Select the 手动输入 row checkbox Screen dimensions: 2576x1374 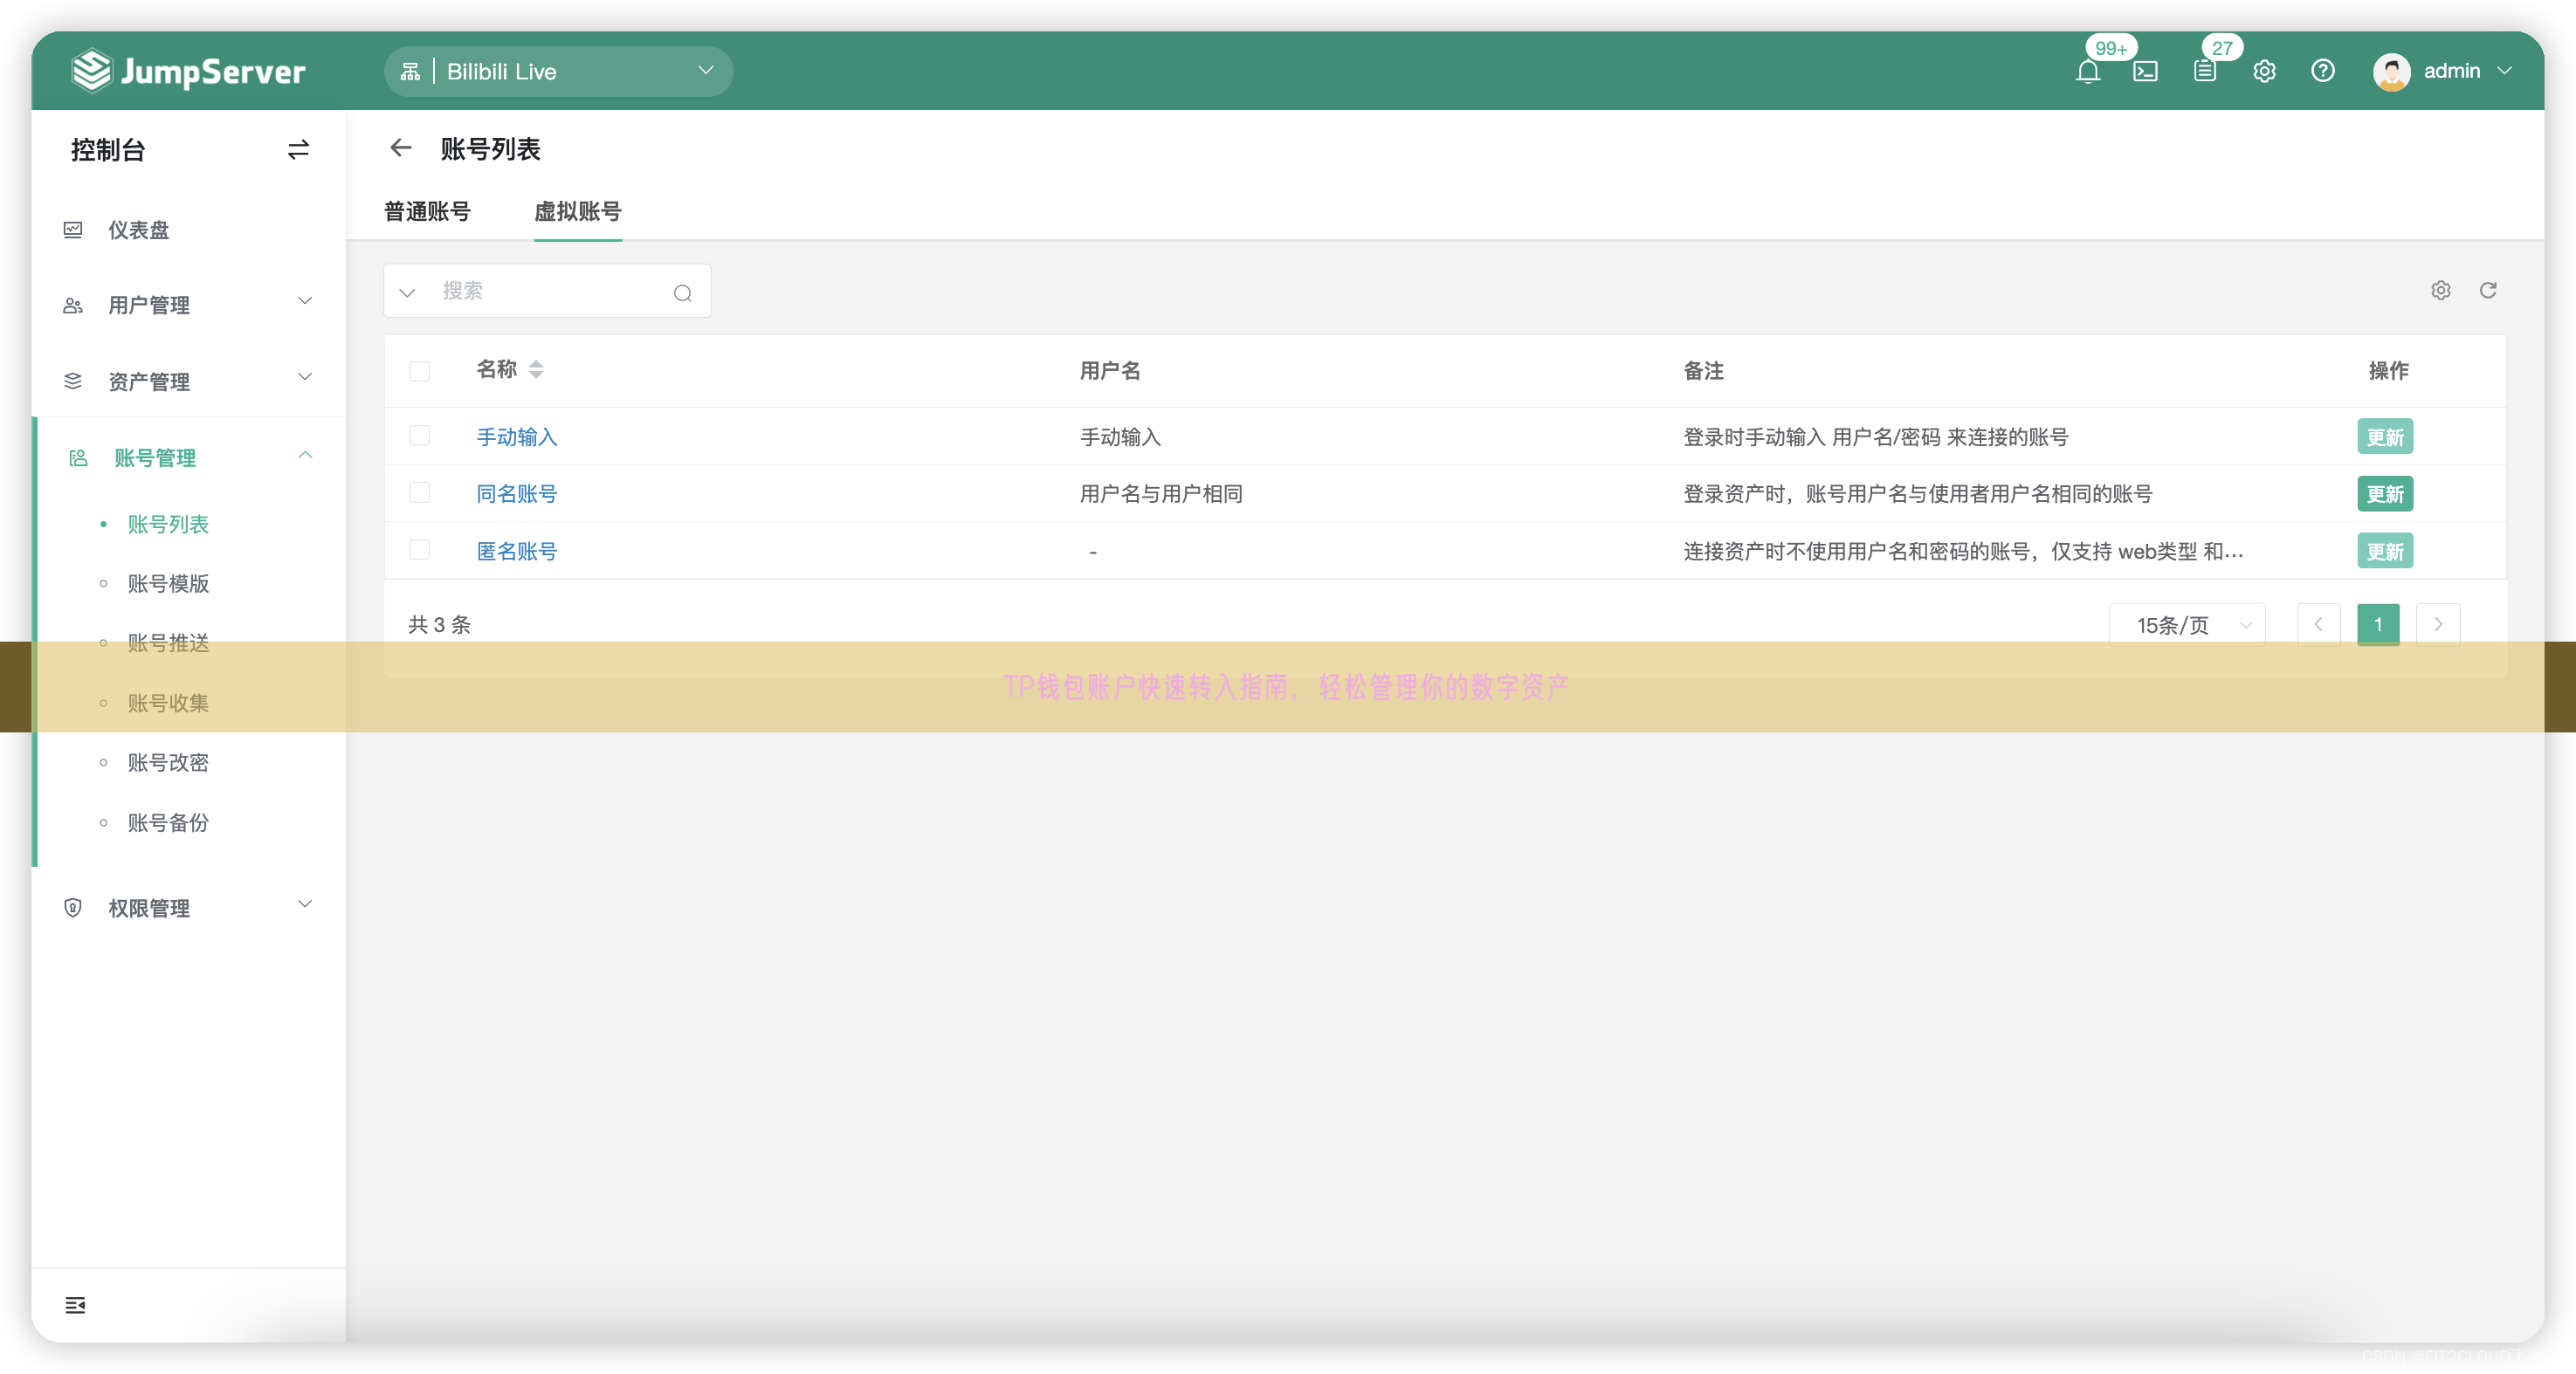pyautogui.click(x=419, y=435)
